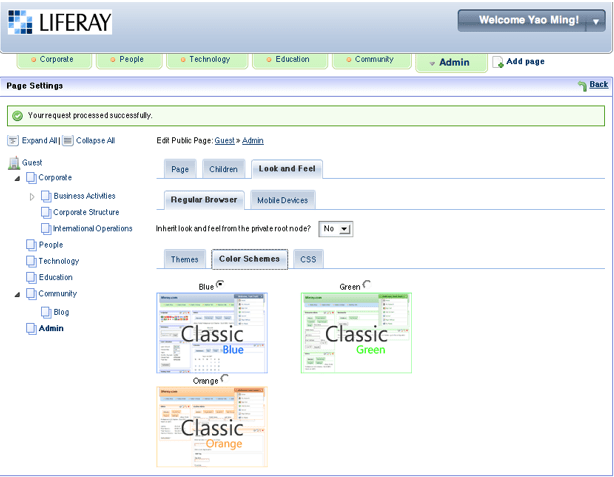Click the Add page icon
This screenshot has height=477, width=614.
point(498,62)
